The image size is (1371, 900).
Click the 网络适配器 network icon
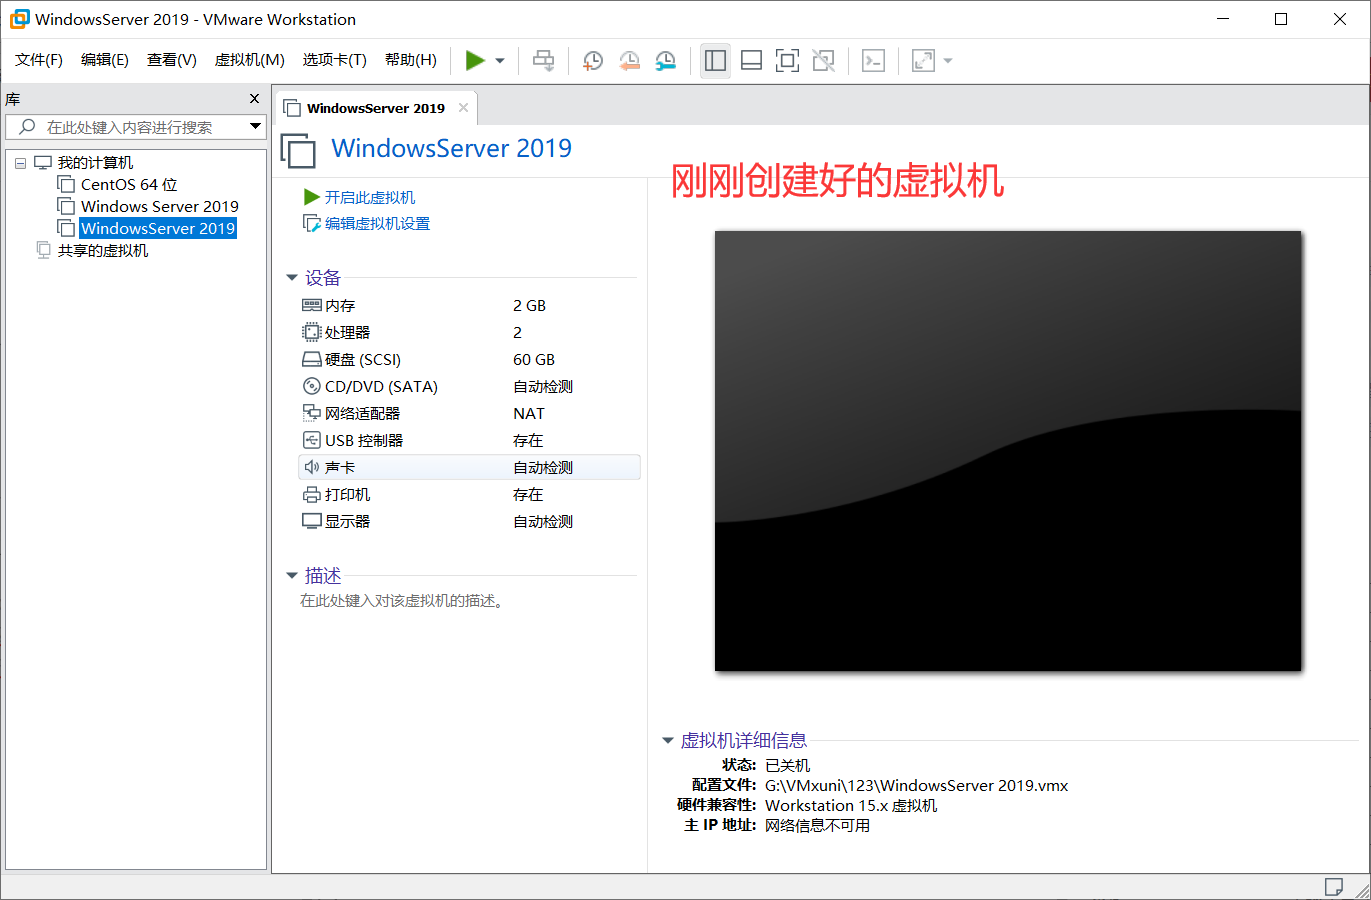(x=312, y=414)
